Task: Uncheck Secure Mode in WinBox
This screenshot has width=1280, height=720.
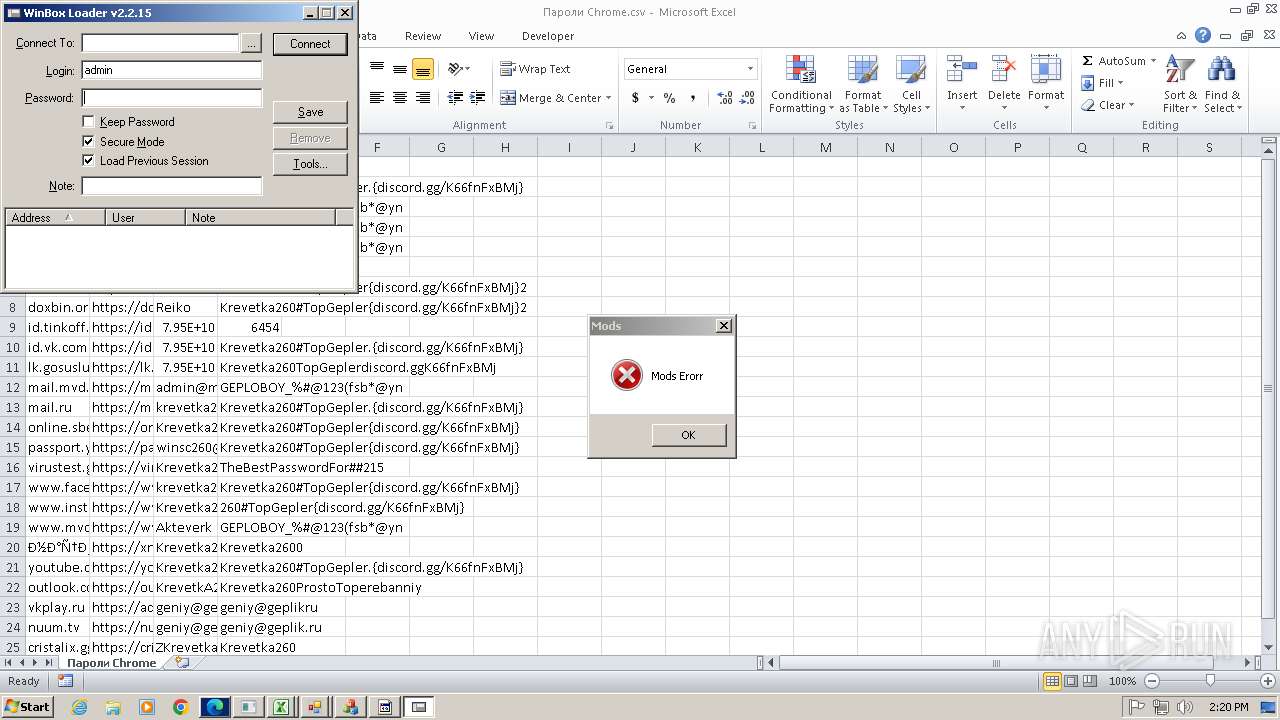Action: pos(88,142)
